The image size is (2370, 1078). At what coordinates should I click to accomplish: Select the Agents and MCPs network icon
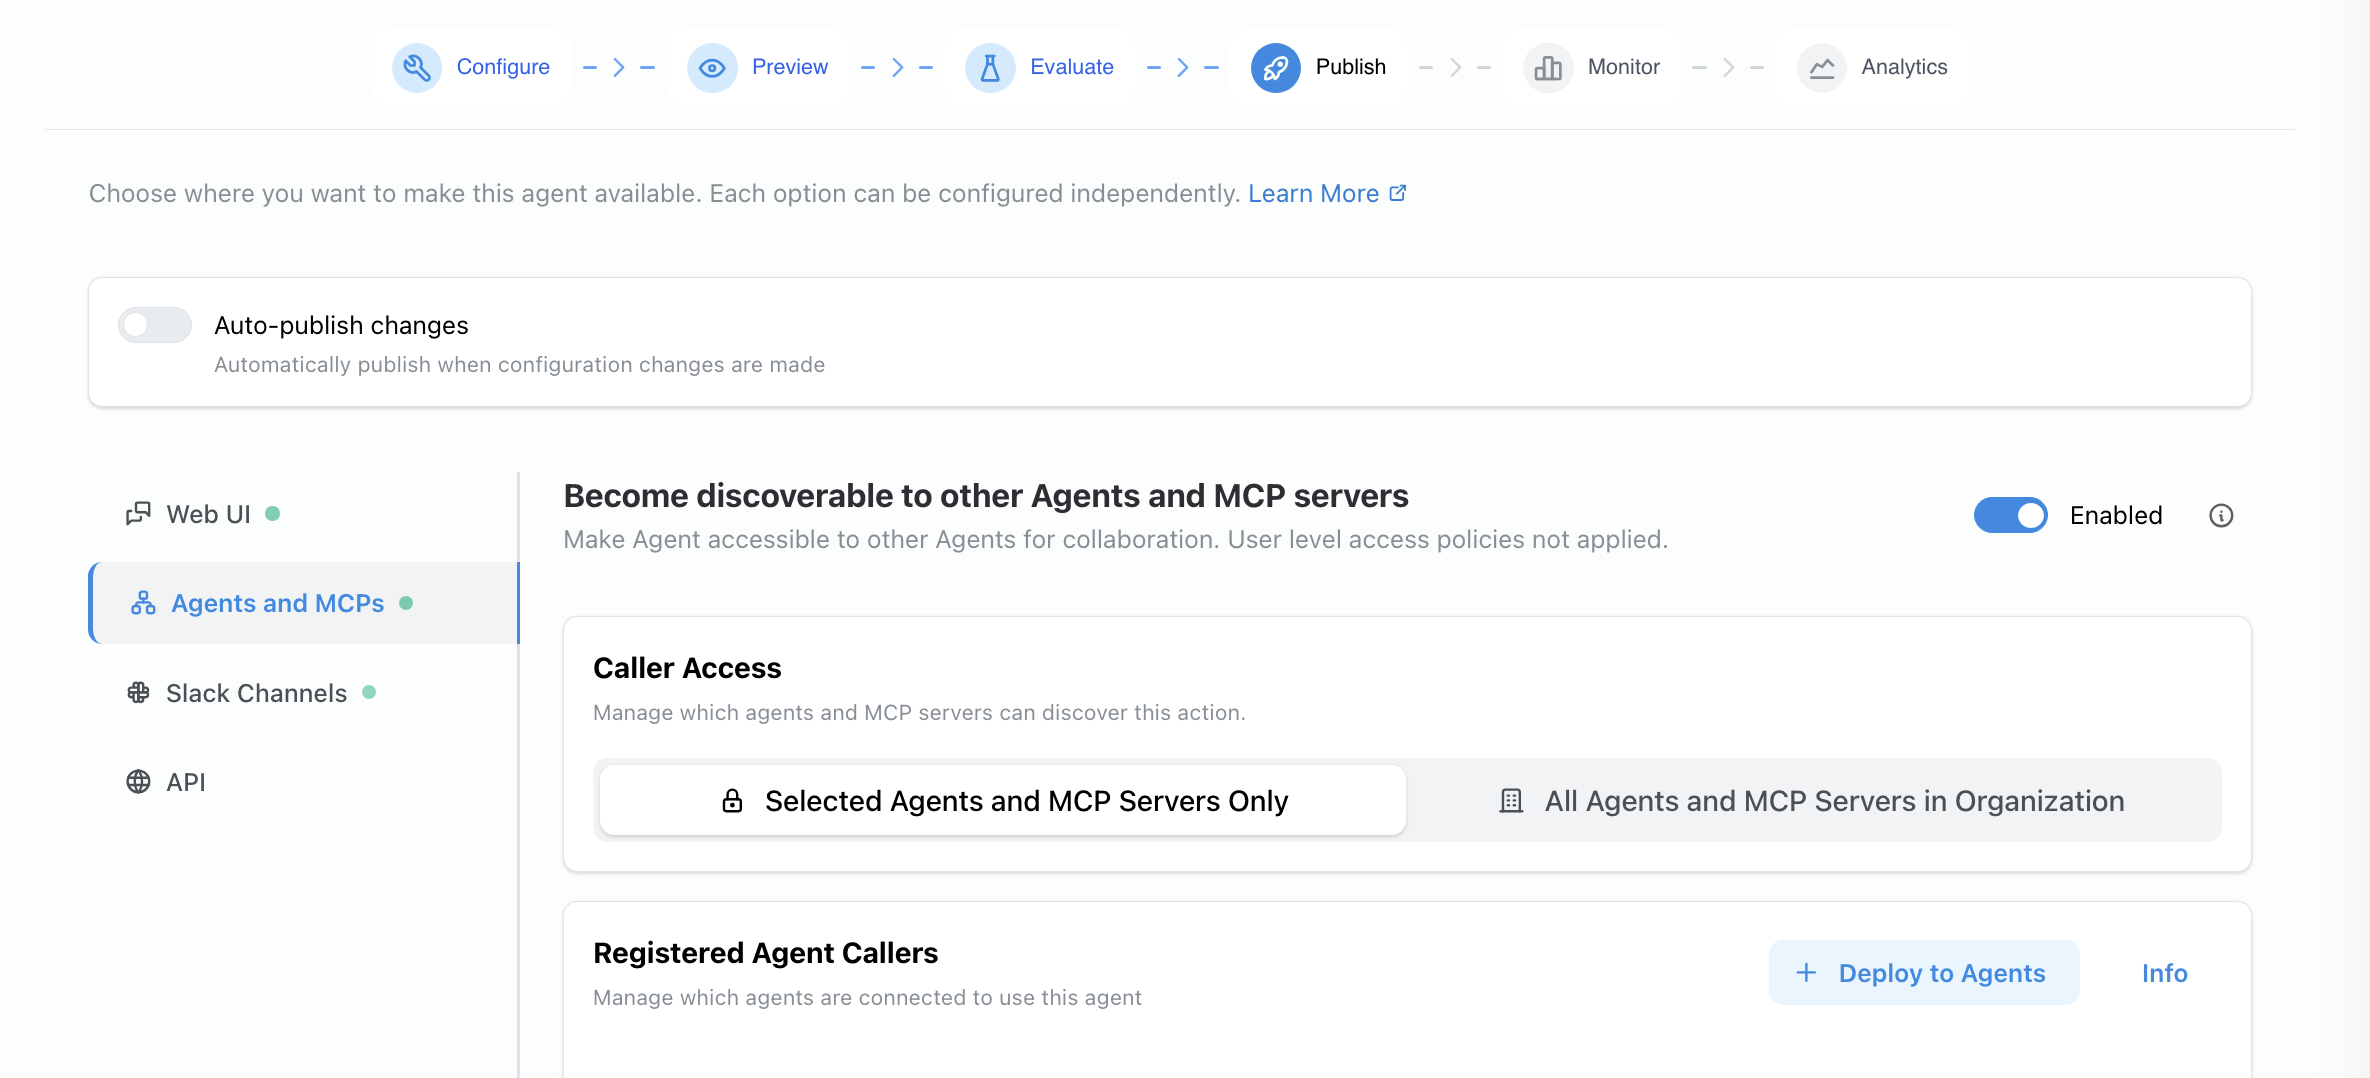[141, 602]
